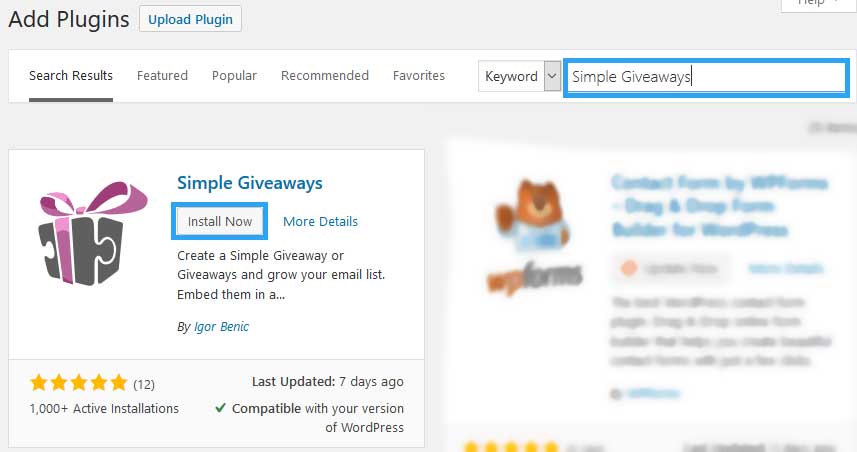The height and width of the screenshot is (452, 857).
Task: Open the Favorites tab
Action: pyautogui.click(x=419, y=75)
